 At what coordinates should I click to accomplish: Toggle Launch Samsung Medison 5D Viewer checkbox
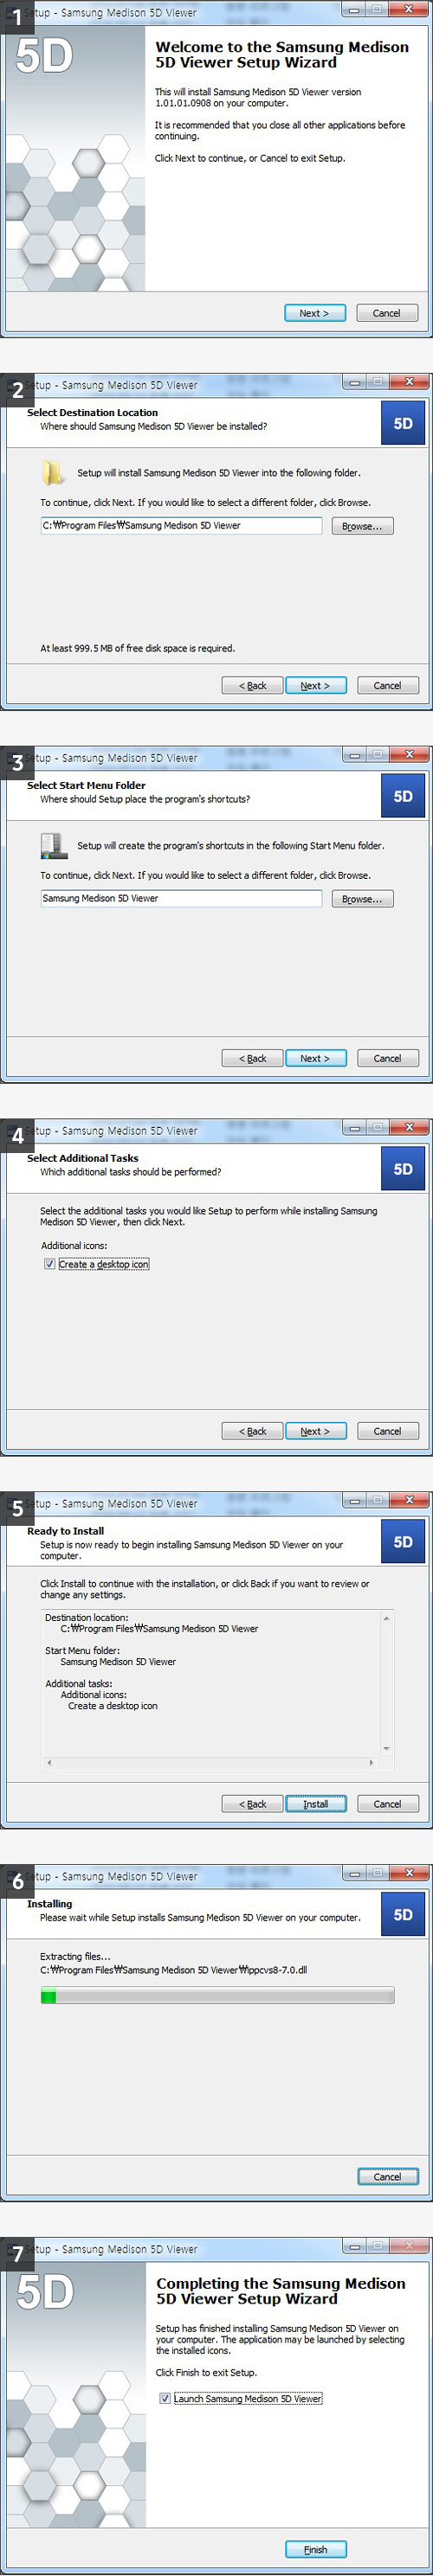point(165,2399)
